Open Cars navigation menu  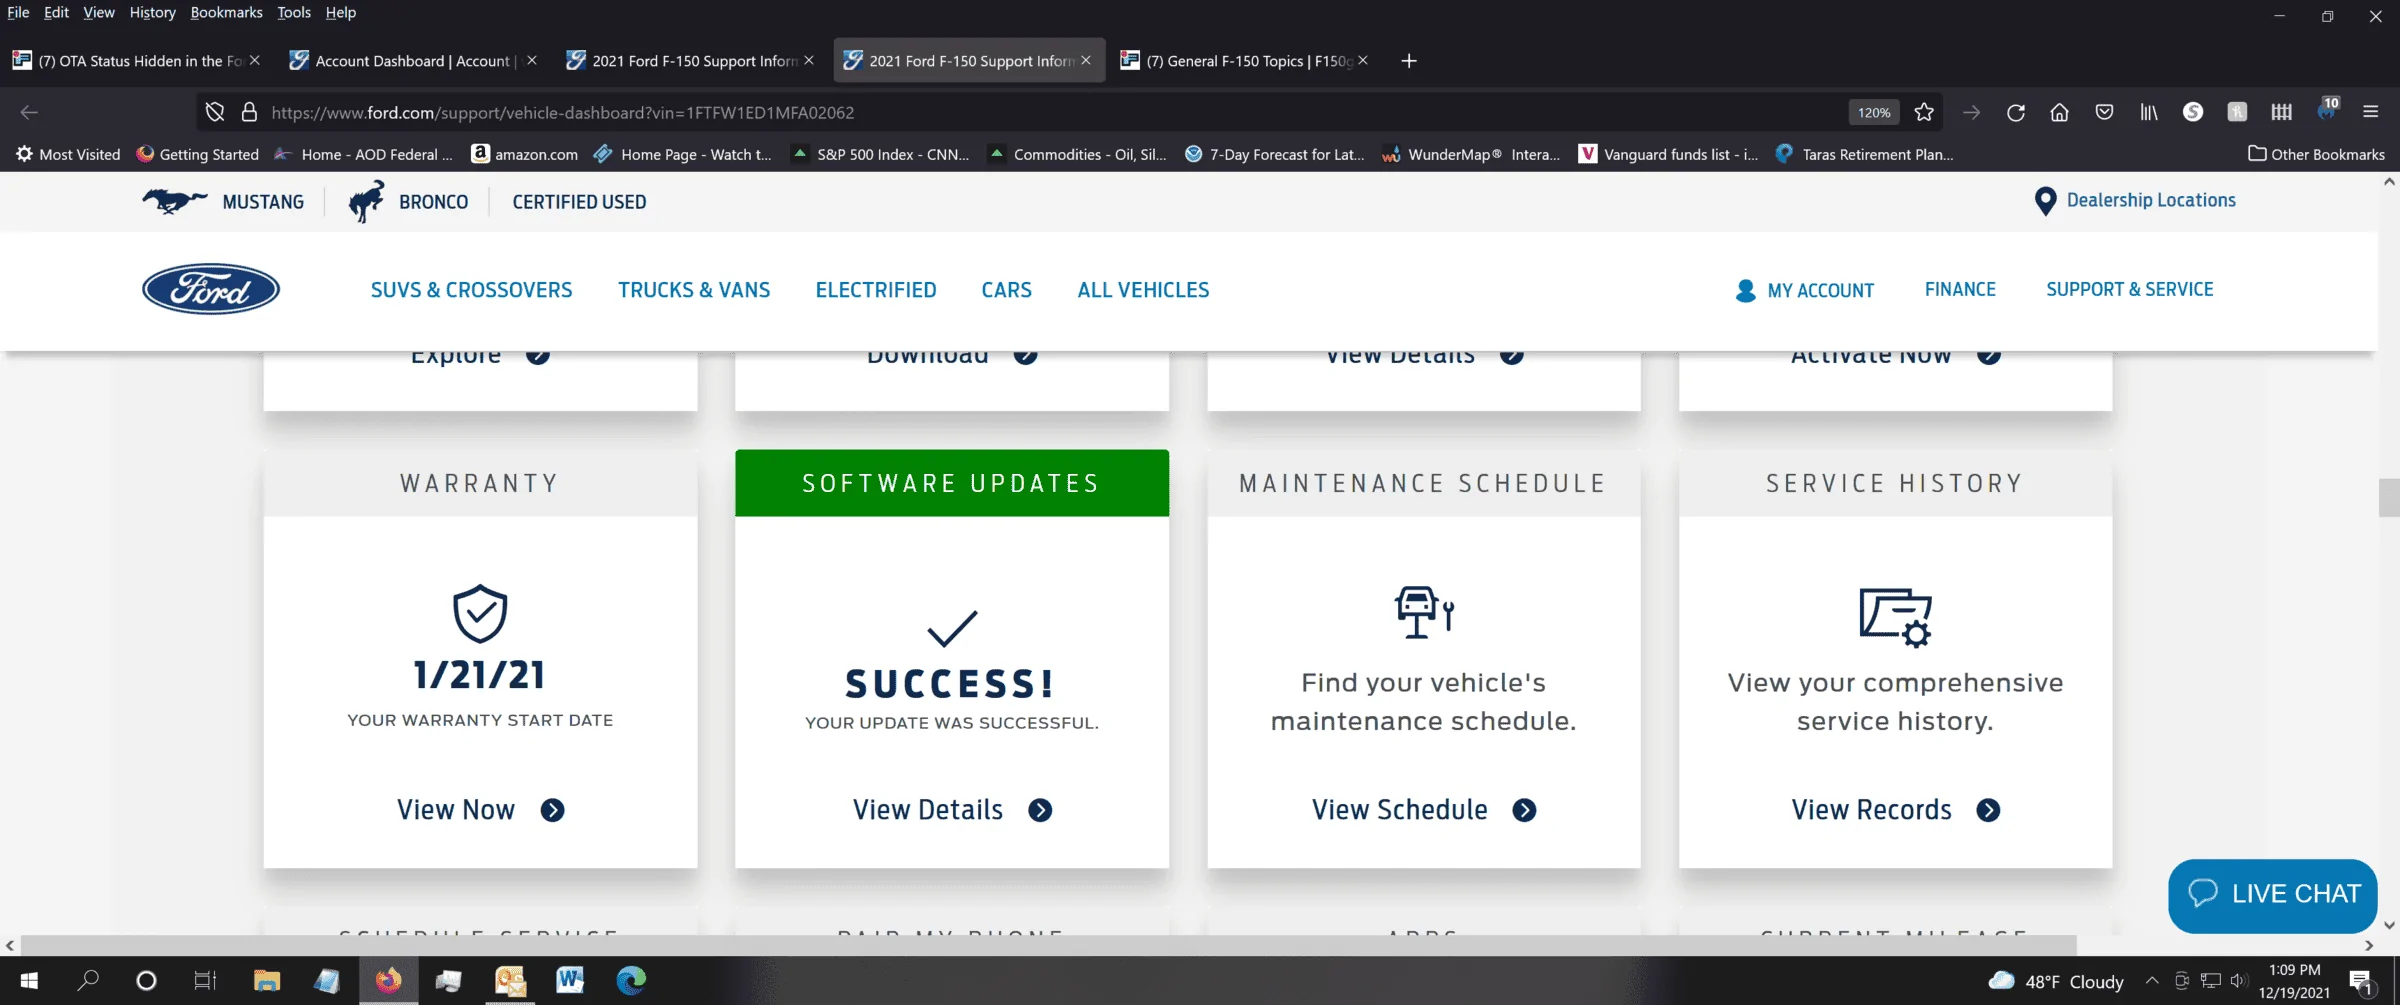pyautogui.click(x=1006, y=290)
